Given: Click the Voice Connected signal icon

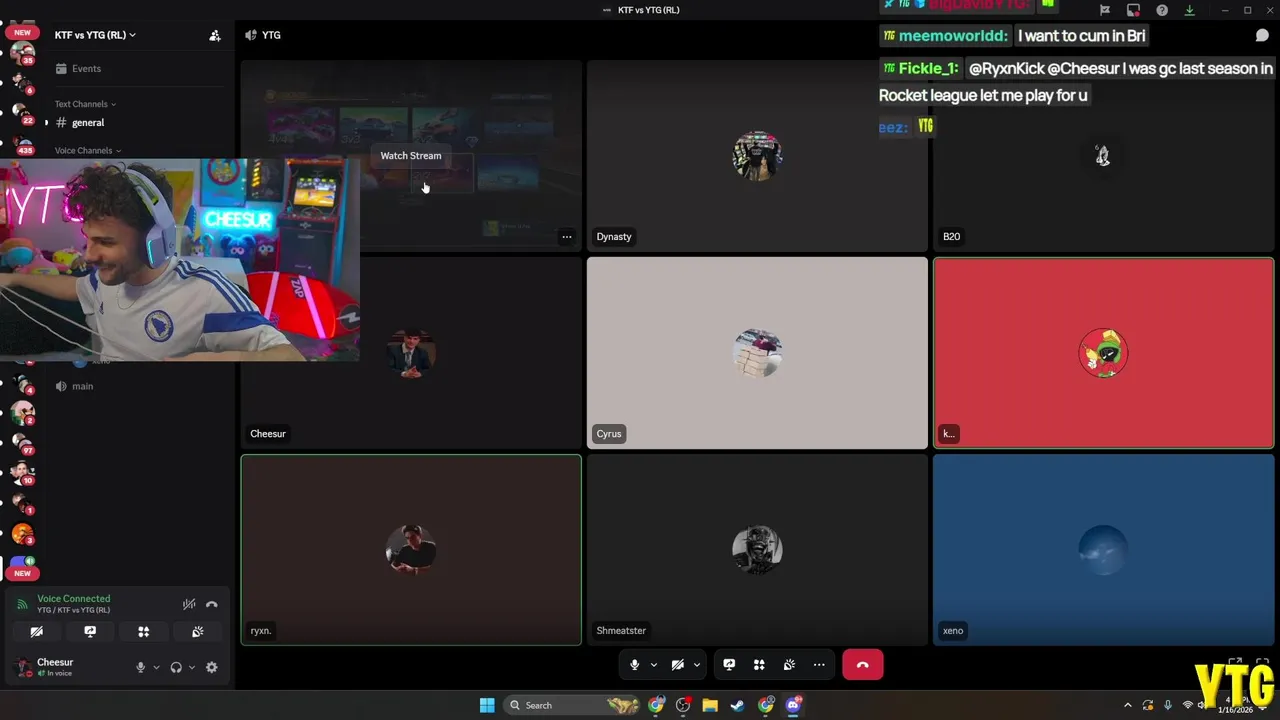Looking at the screenshot, I should tap(22, 604).
